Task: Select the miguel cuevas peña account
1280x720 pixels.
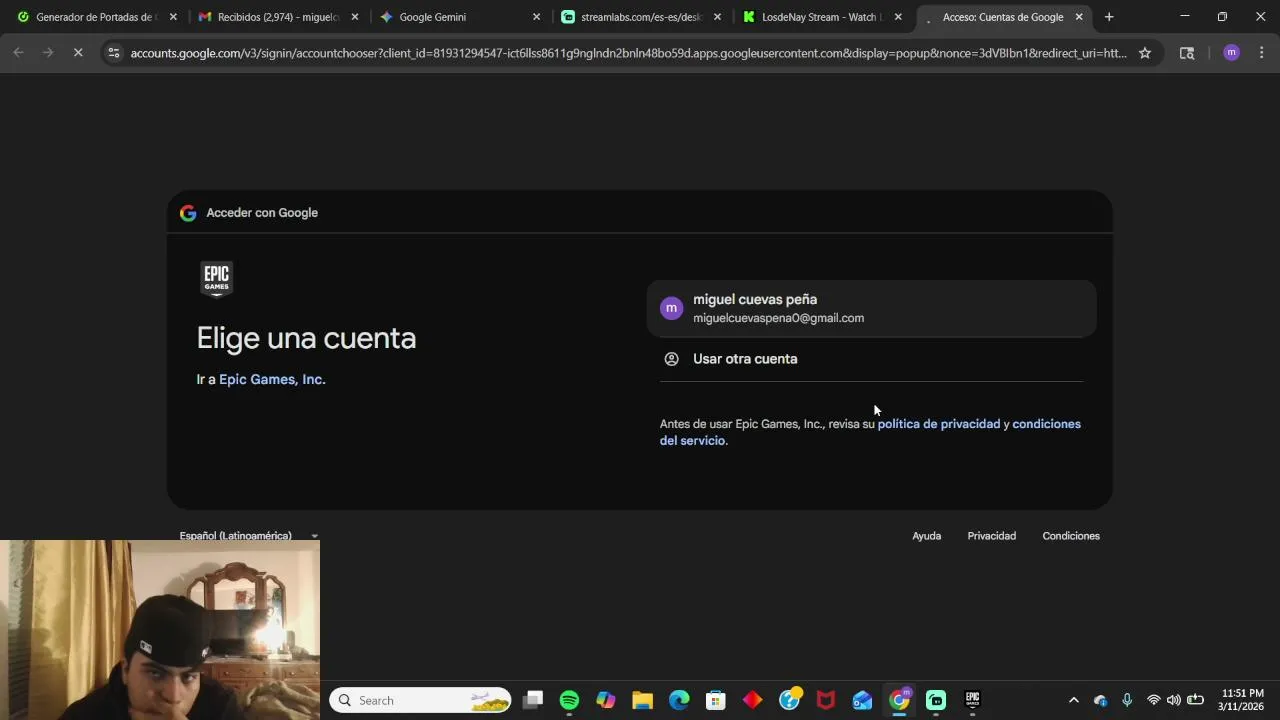Action: coord(871,308)
